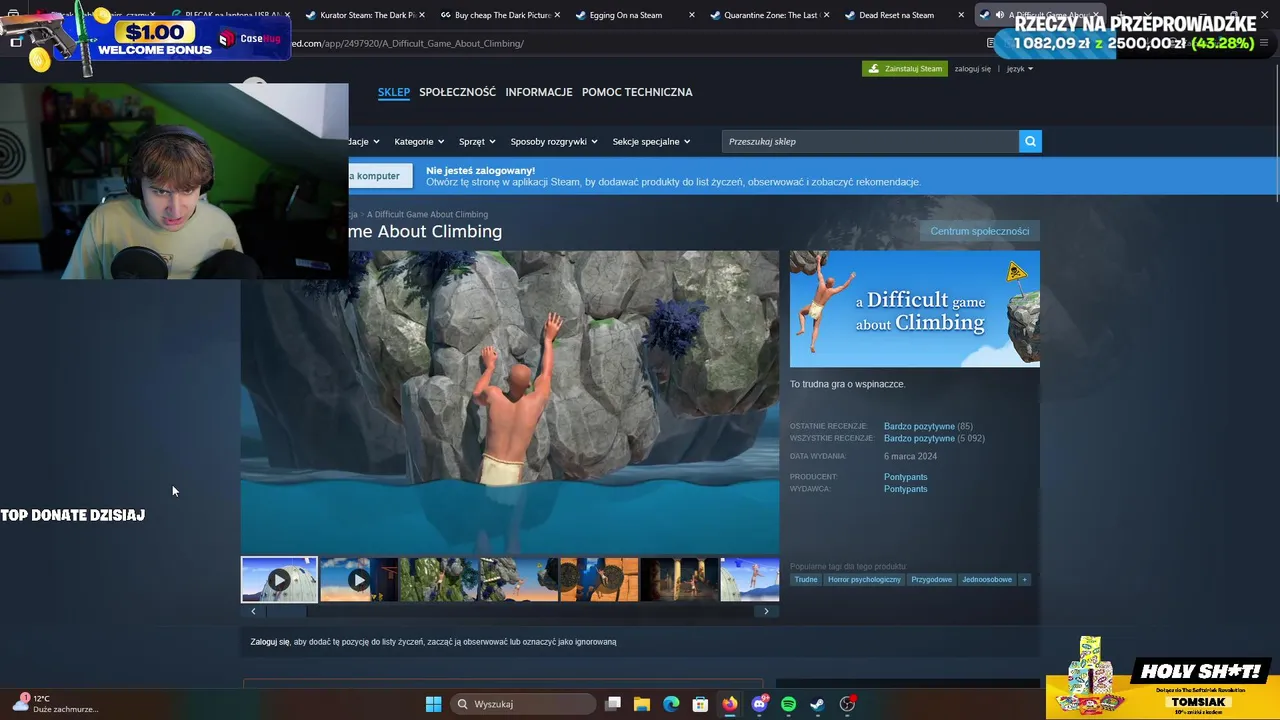Image resolution: width=1280 pixels, height=720 pixels.
Task: Expand Sposoby rozgrywki dropdown
Action: pyautogui.click(x=553, y=141)
